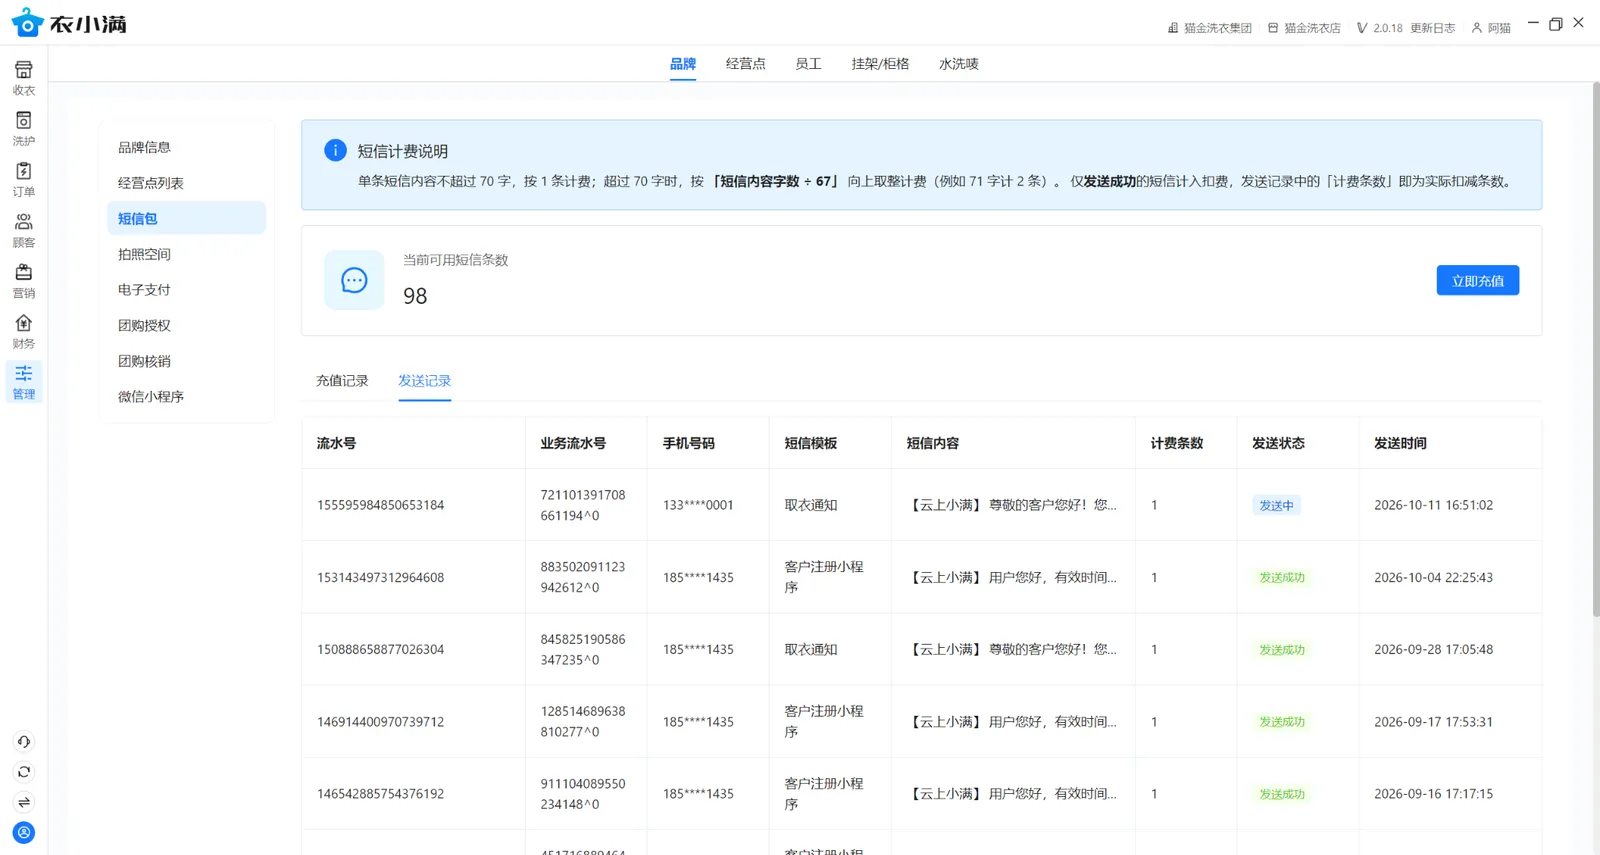This screenshot has height=855, width=1600.
Task: Click the SMS message bubble icon
Action: (x=354, y=280)
